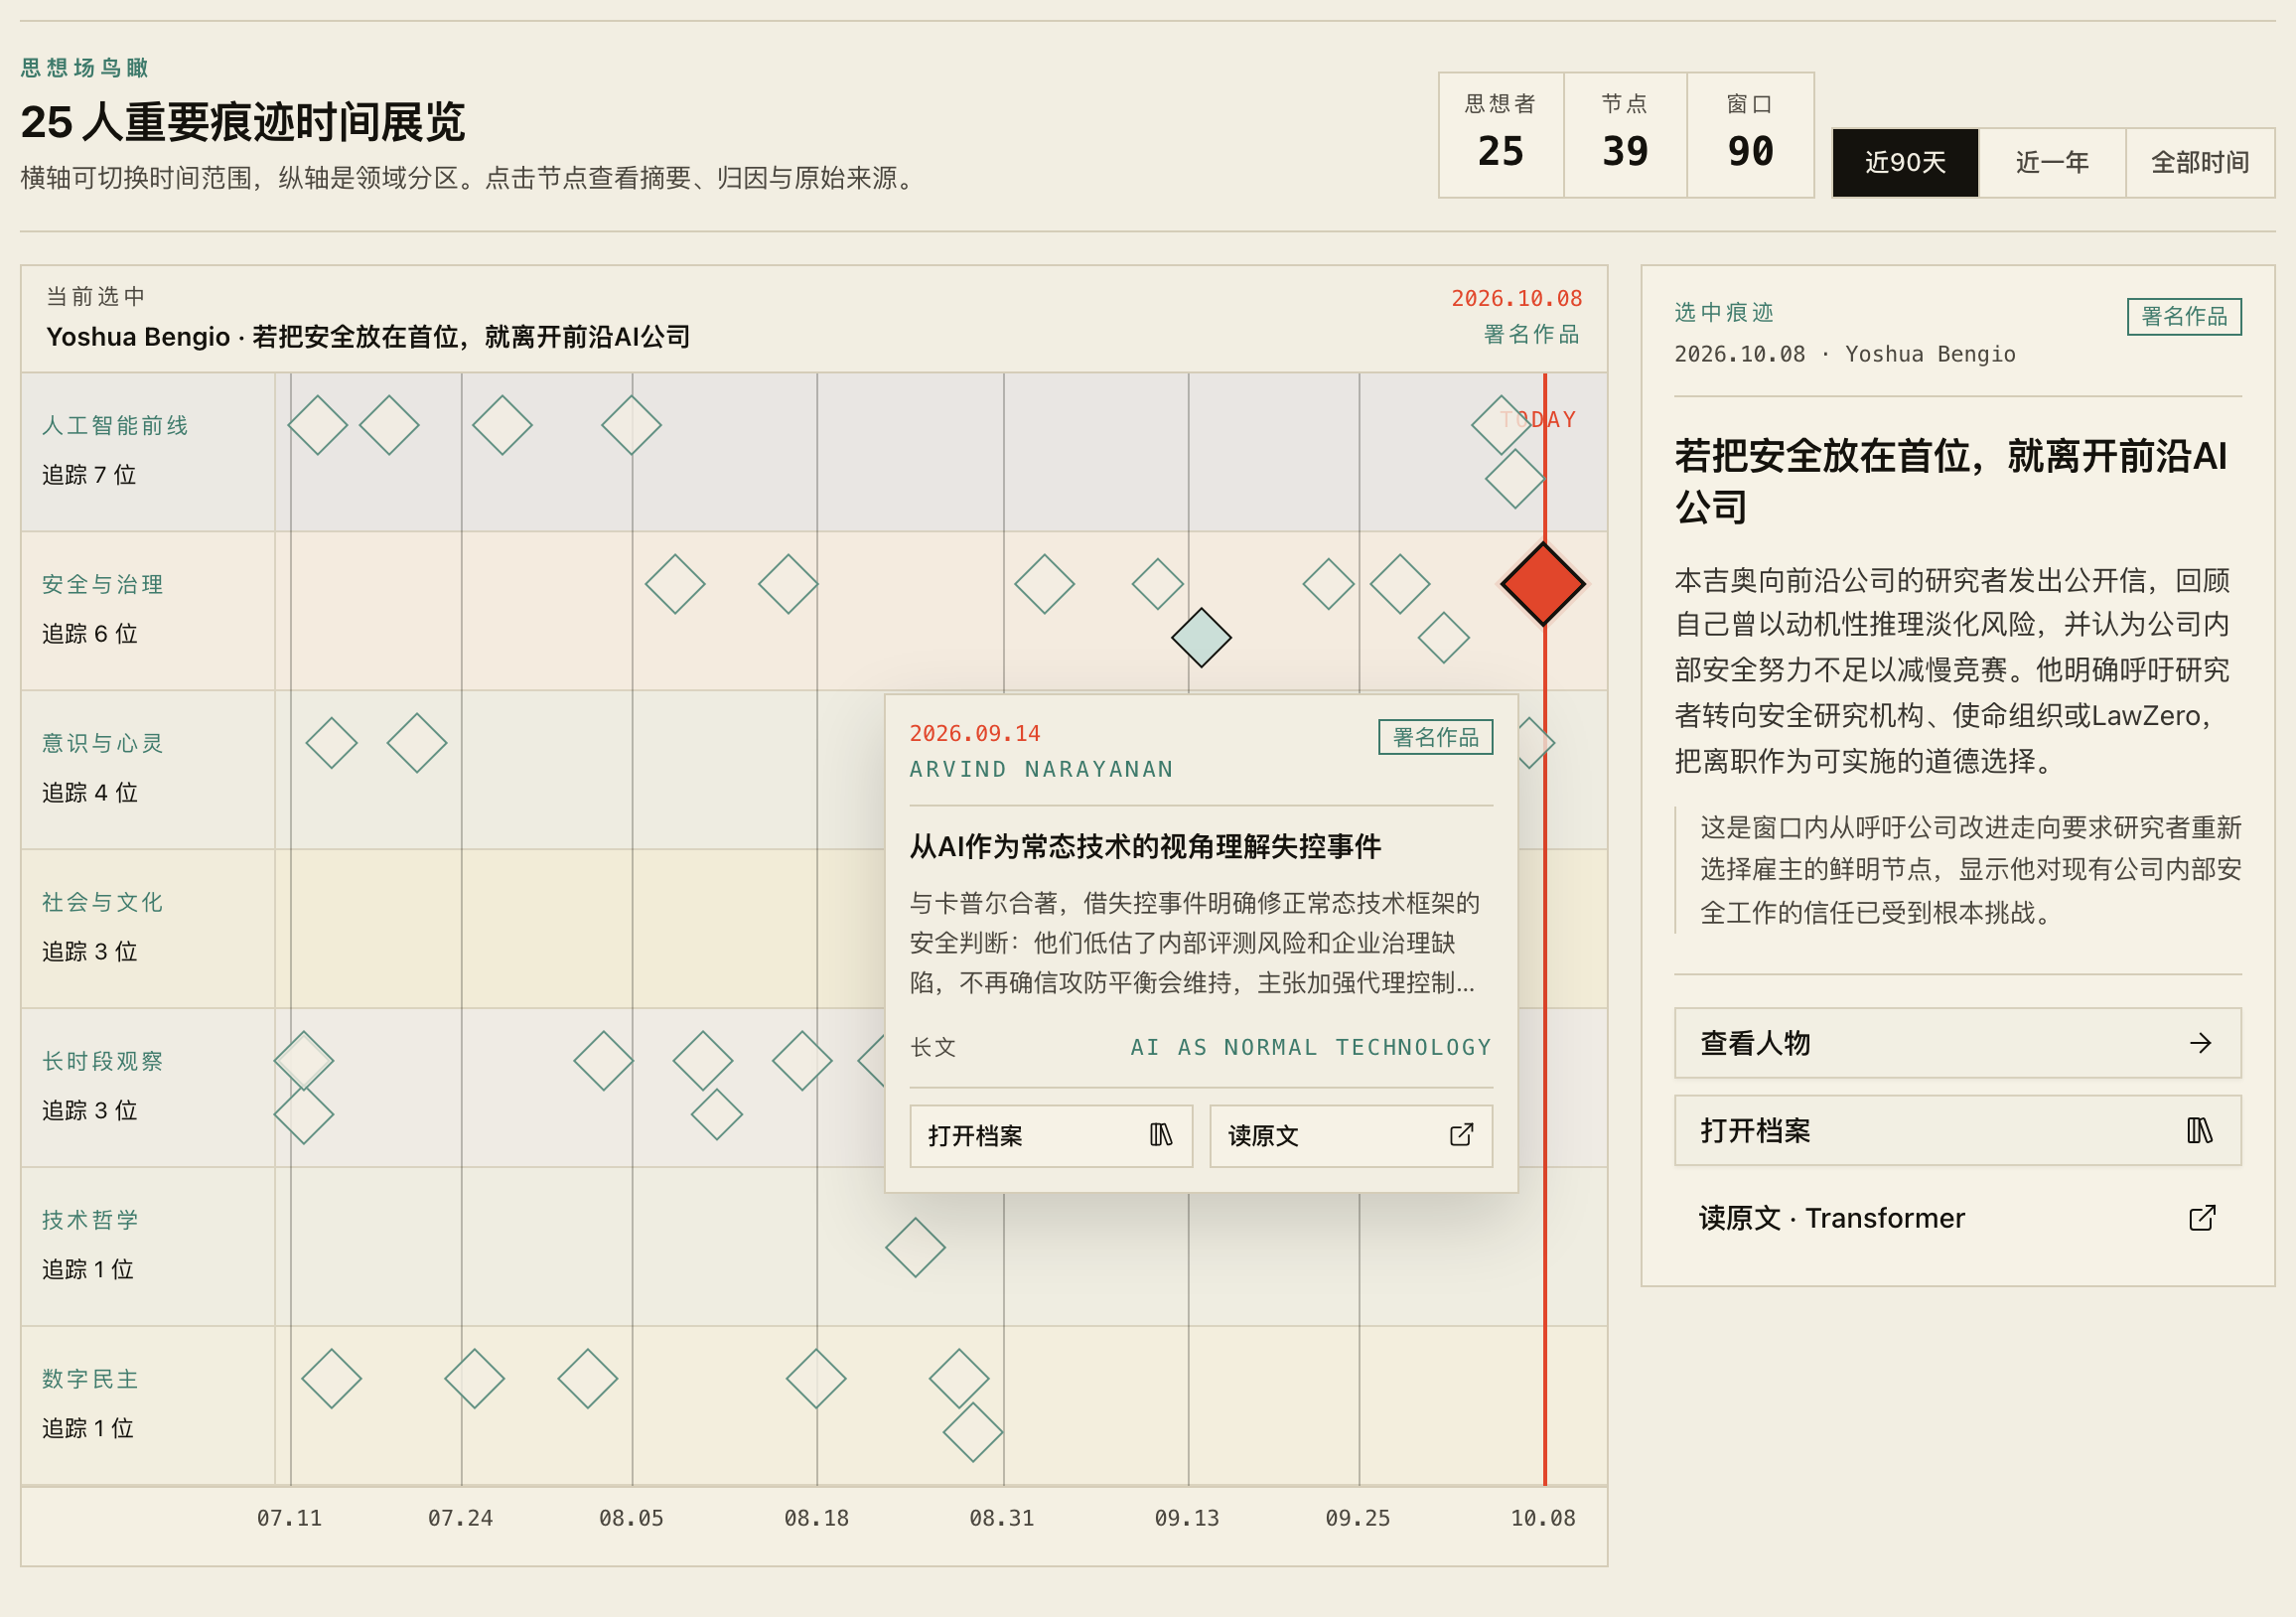Click the 署名作品 tag in side panel
This screenshot has height=1617, width=2296.
2184,317
